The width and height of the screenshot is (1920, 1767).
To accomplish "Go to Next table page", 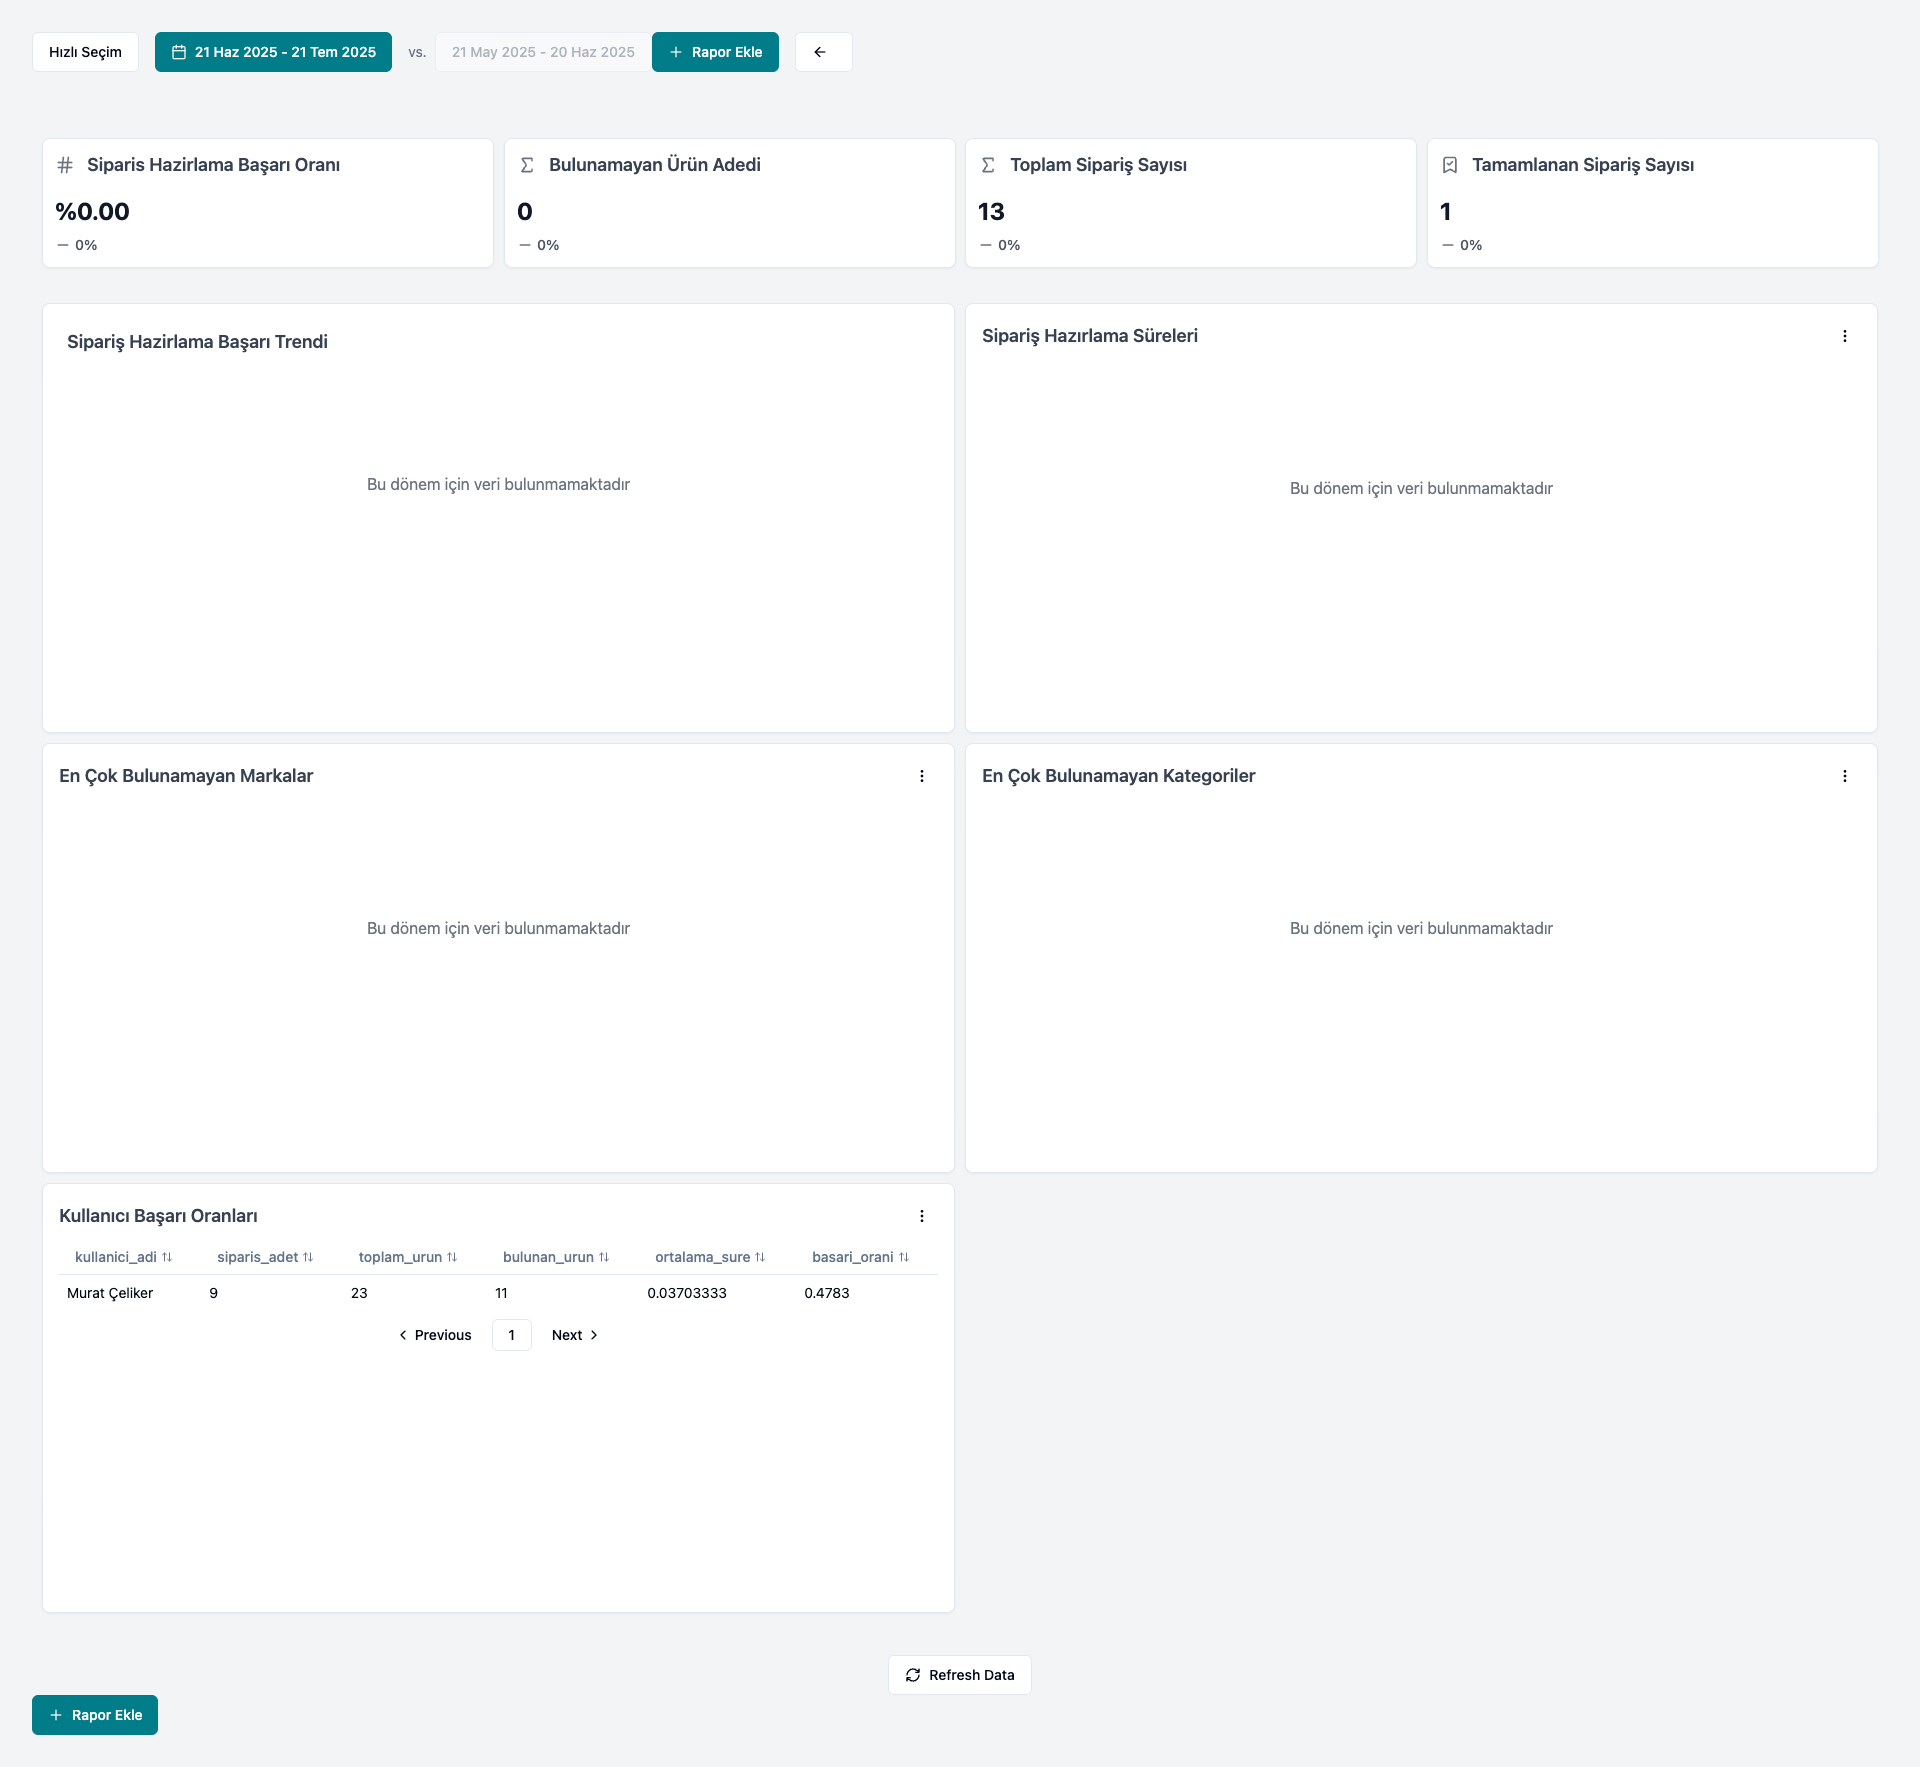I will point(574,1335).
